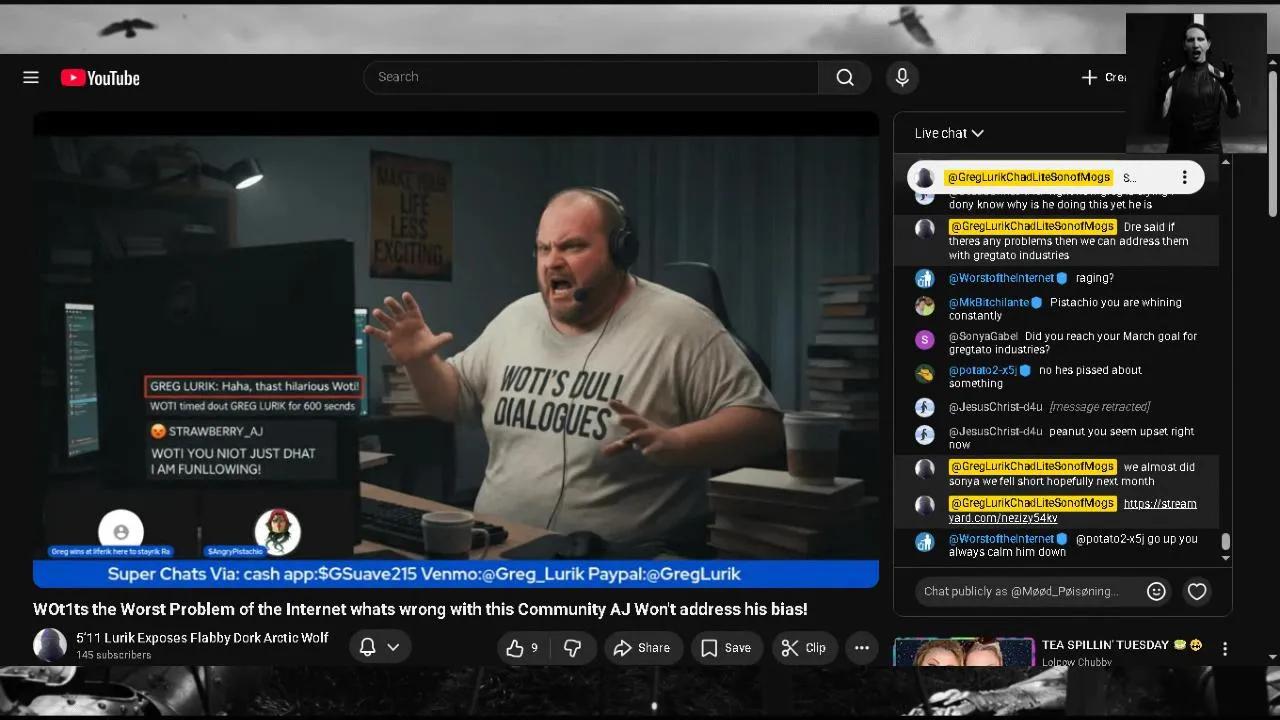Send a heart reaction in chat
The image size is (1280, 720).
tap(1197, 591)
